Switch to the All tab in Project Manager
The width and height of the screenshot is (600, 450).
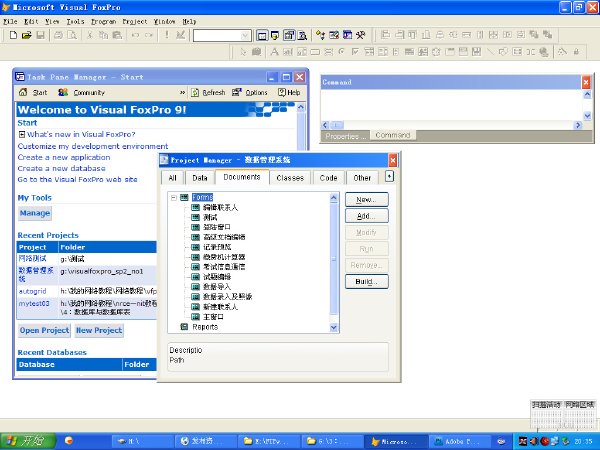173,178
